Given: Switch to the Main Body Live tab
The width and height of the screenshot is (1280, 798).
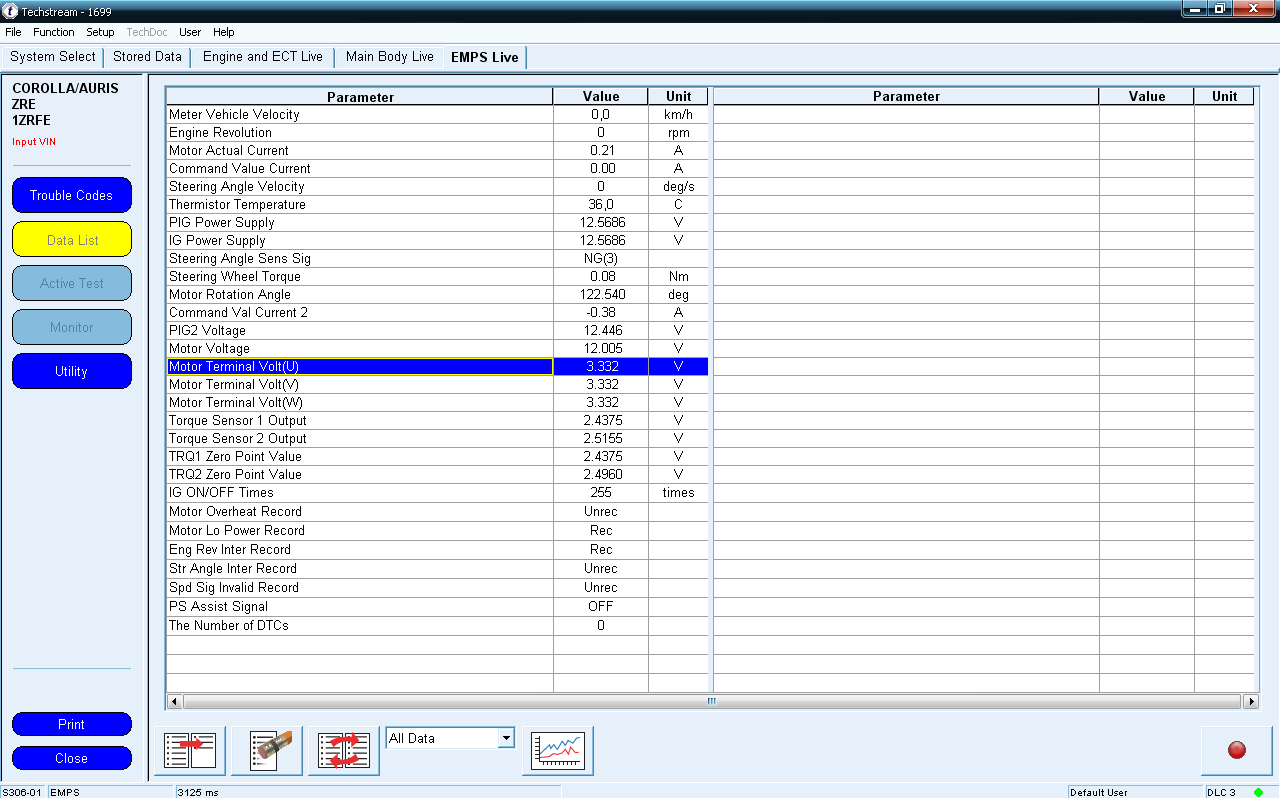Looking at the screenshot, I should [x=390, y=57].
